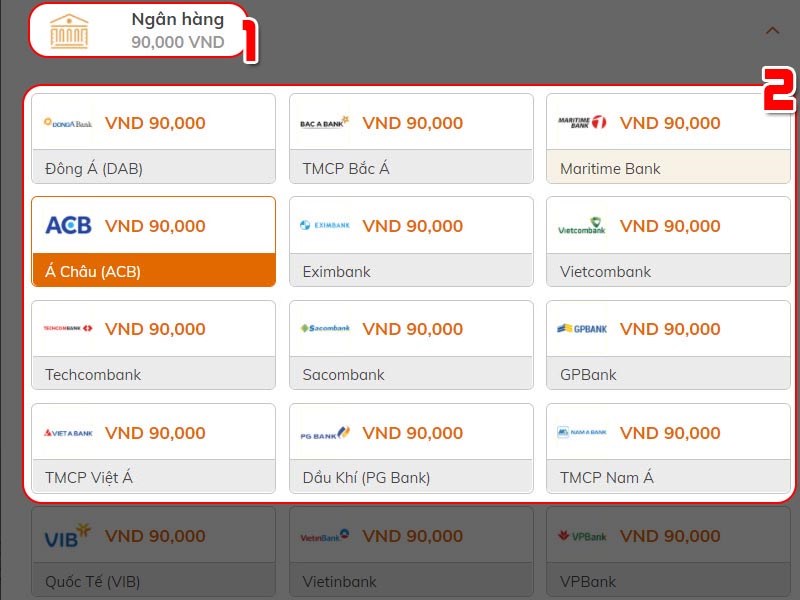Choose the Eximbank name label
This screenshot has width=800, height=600.
point(336,271)
